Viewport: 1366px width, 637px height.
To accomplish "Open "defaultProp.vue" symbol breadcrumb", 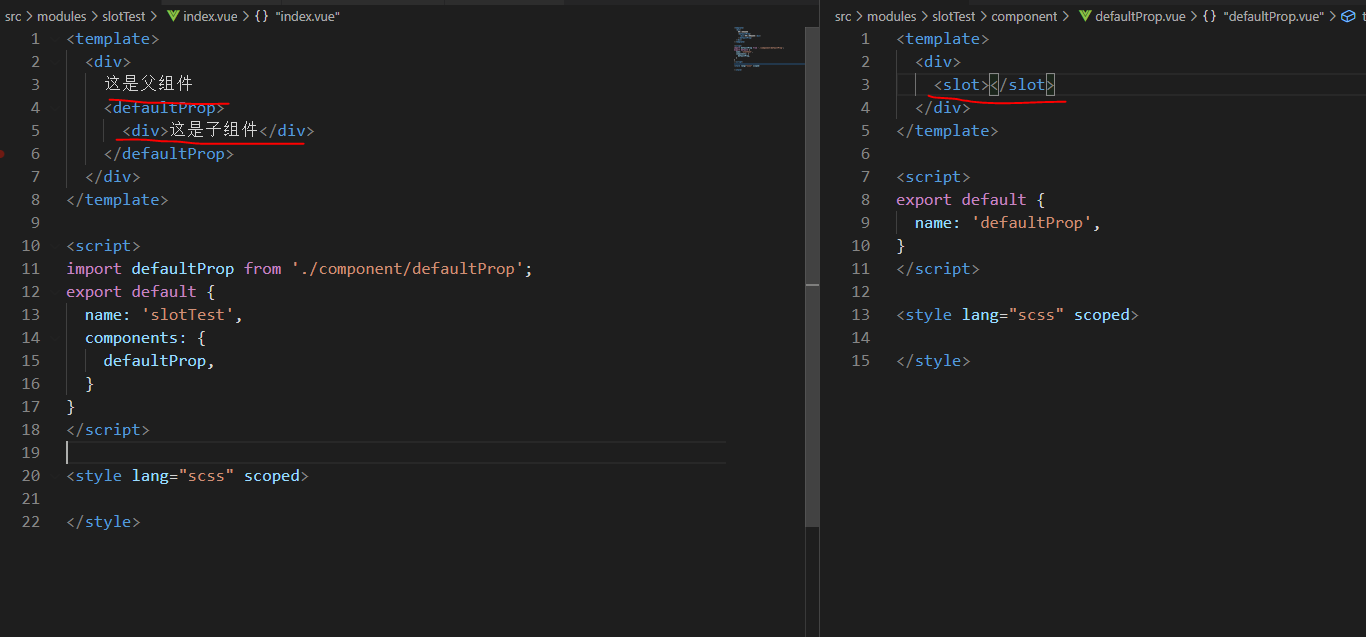I will click(1273, 16).
